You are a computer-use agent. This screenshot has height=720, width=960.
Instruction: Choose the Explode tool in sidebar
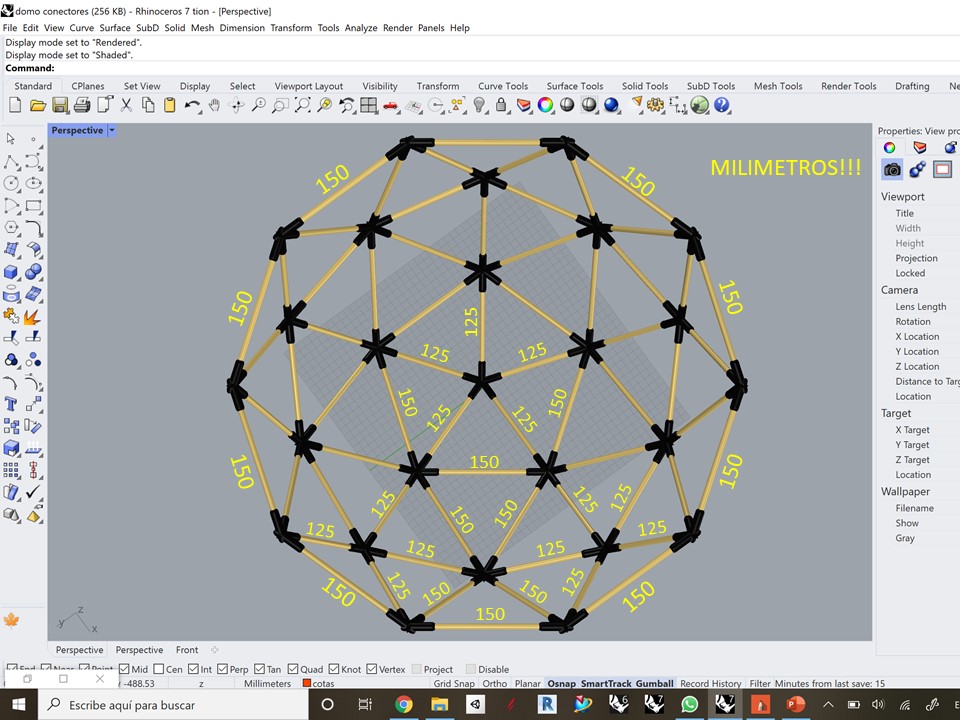point(33,317)
